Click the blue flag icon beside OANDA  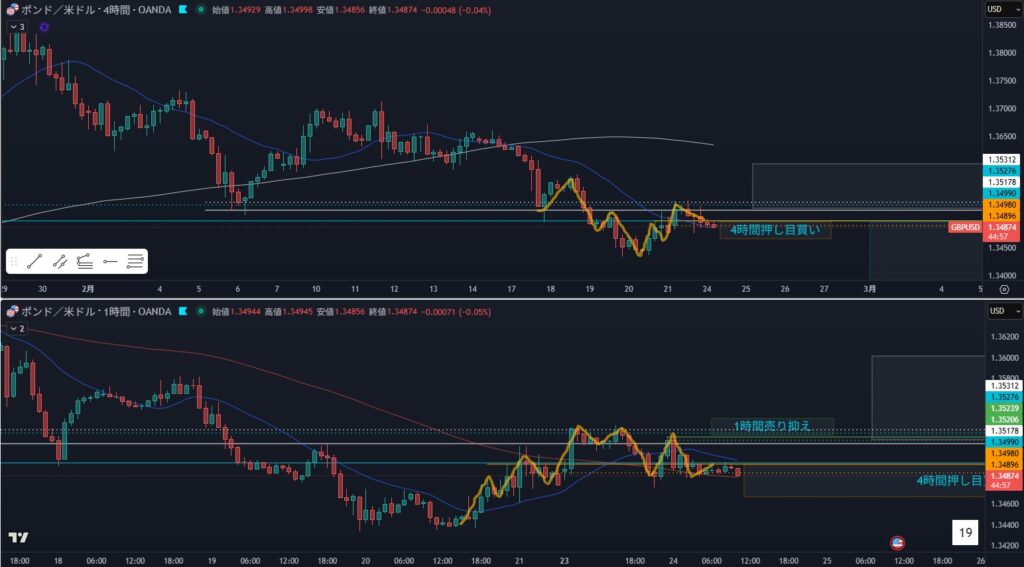184,9
